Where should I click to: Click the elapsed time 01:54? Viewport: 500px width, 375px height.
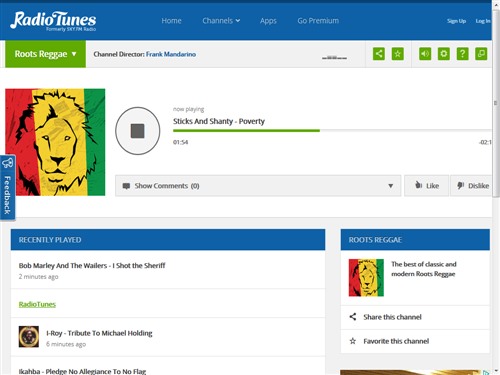[x=180, y=142]
